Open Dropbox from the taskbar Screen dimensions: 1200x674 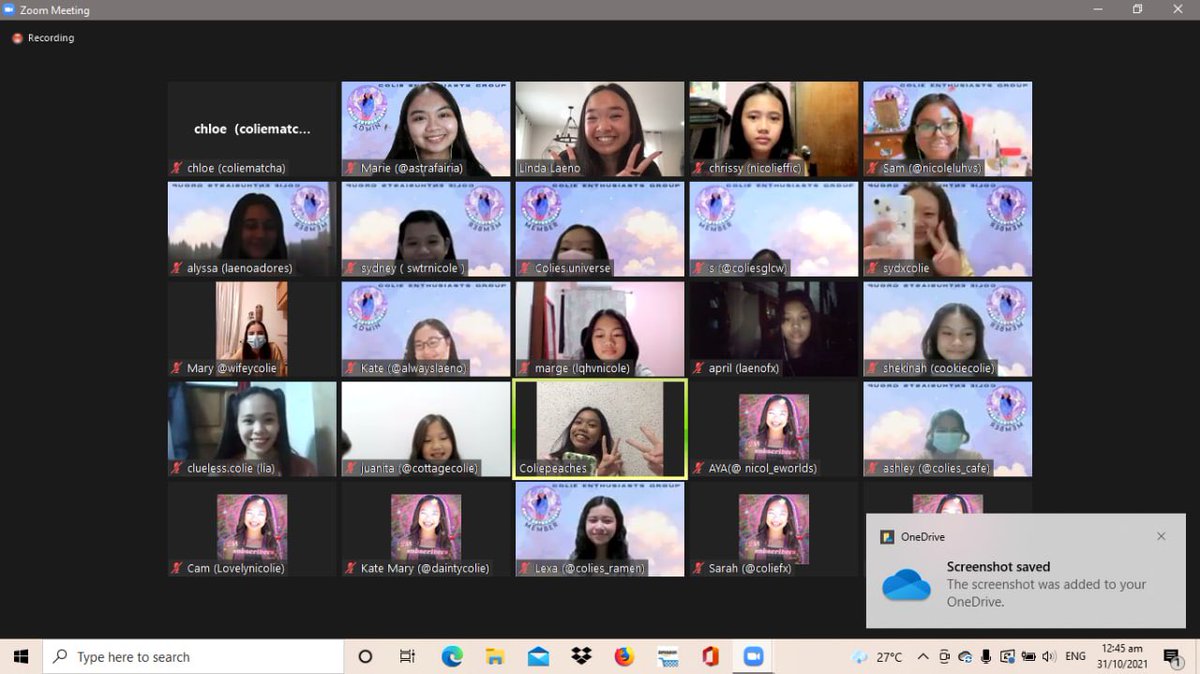click(581, 657)
